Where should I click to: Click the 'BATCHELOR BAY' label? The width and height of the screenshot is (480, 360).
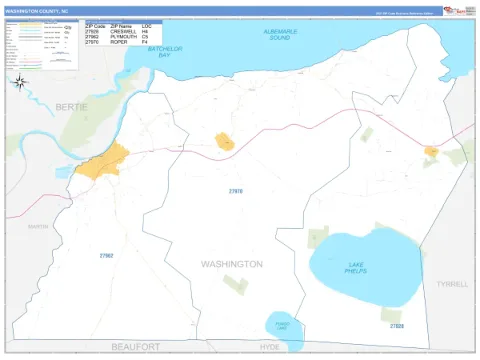(165, 52)
